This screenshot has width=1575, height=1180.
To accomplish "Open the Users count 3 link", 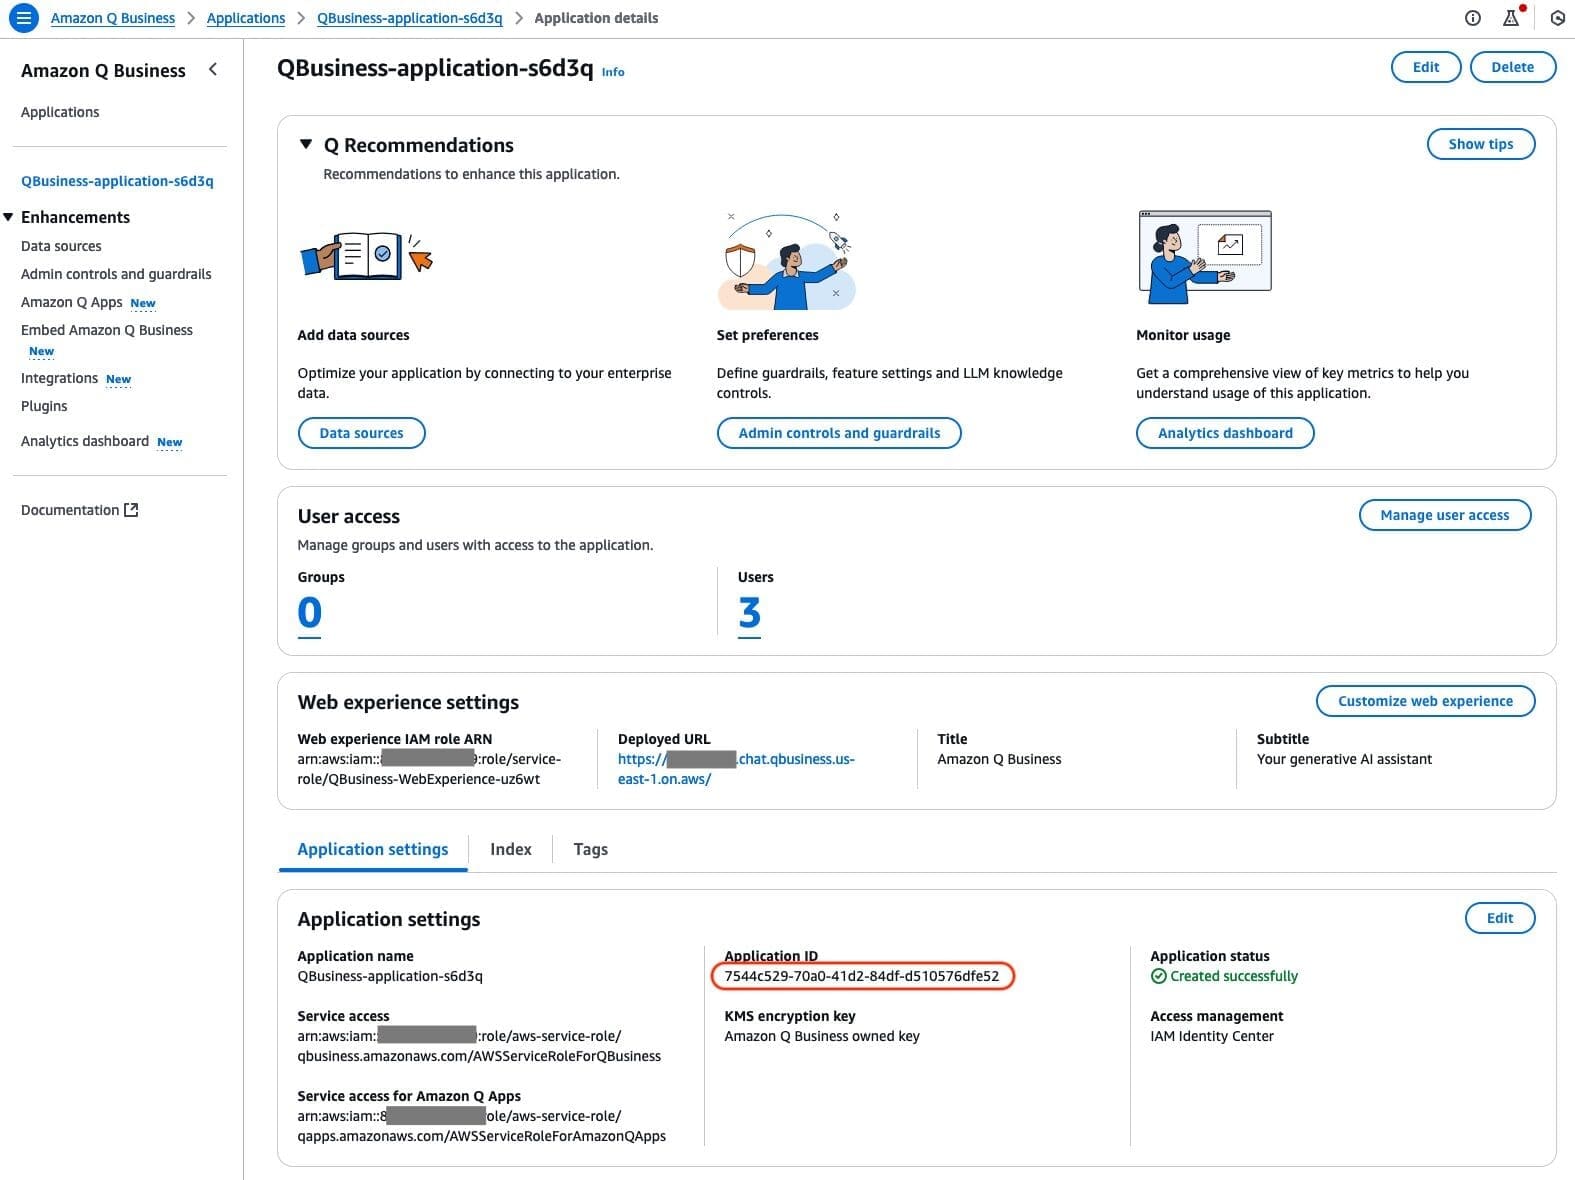I will [x=750, y=613].
